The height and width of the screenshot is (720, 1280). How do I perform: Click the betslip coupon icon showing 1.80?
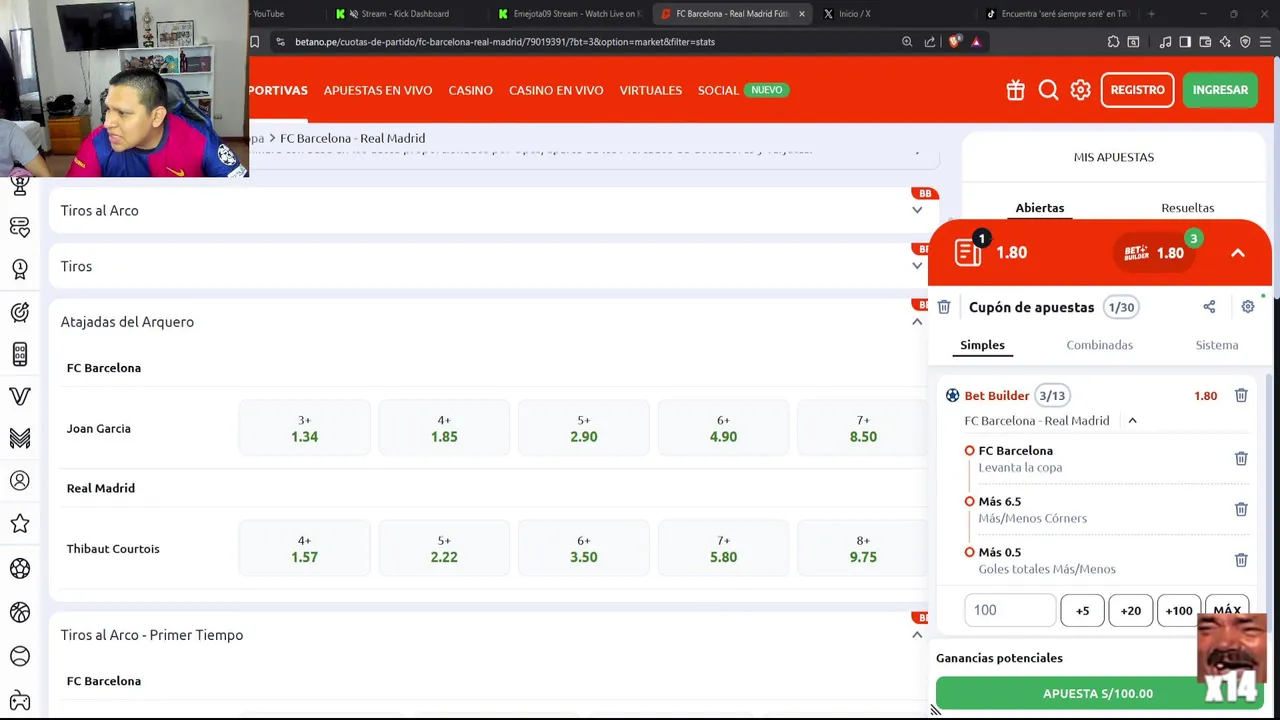pos(968,252)
